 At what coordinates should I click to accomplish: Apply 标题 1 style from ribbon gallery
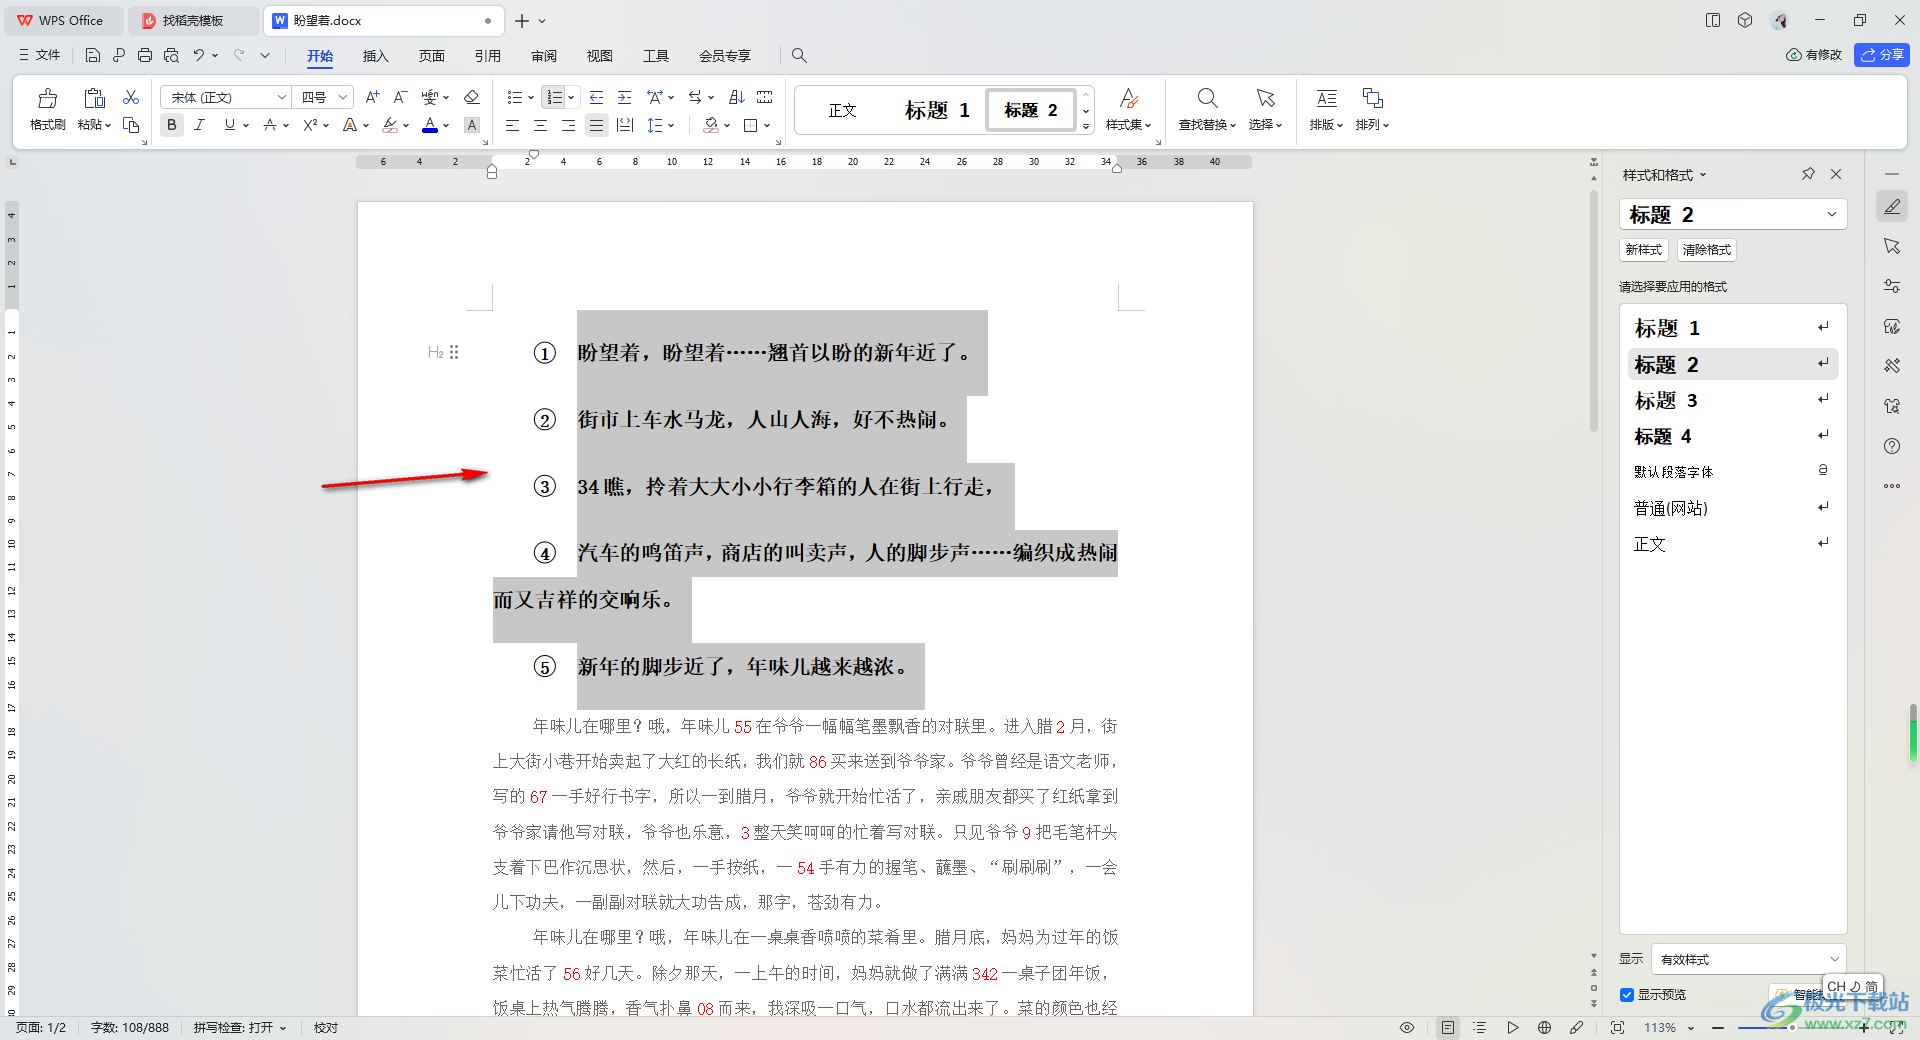(x=936, y=110)
